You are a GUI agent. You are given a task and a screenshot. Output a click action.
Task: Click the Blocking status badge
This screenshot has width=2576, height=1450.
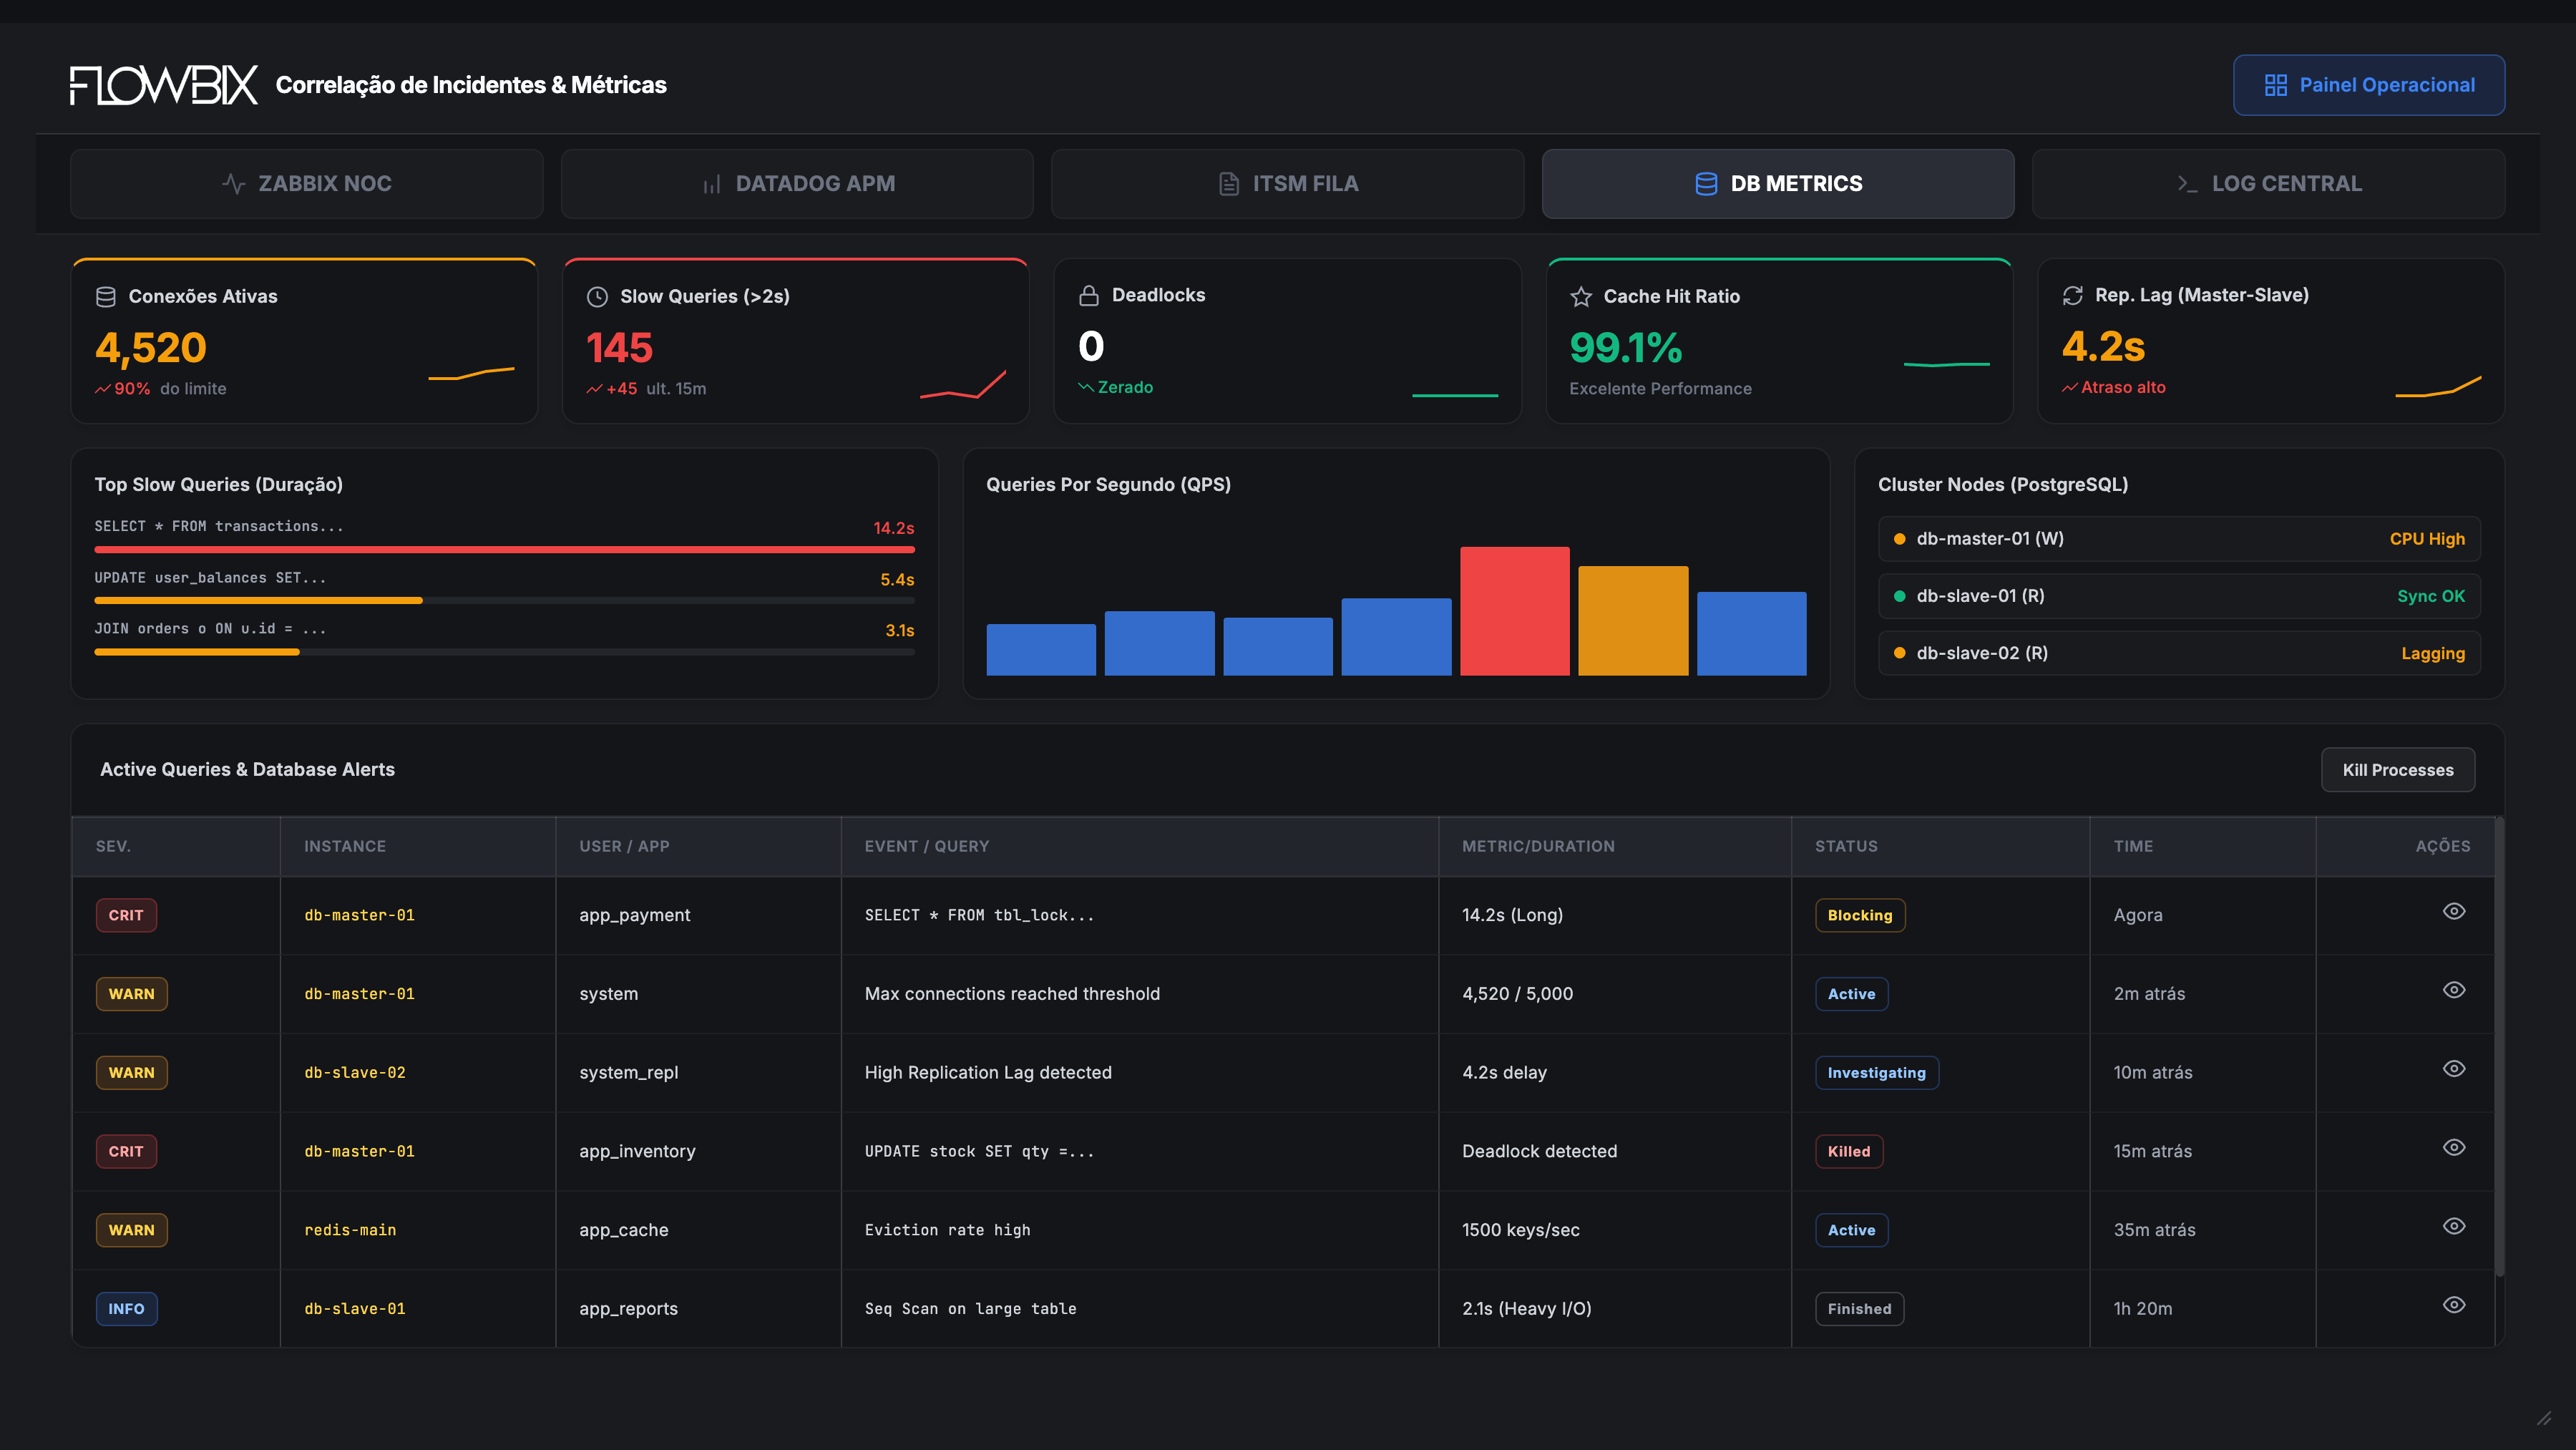point(1860,916)
